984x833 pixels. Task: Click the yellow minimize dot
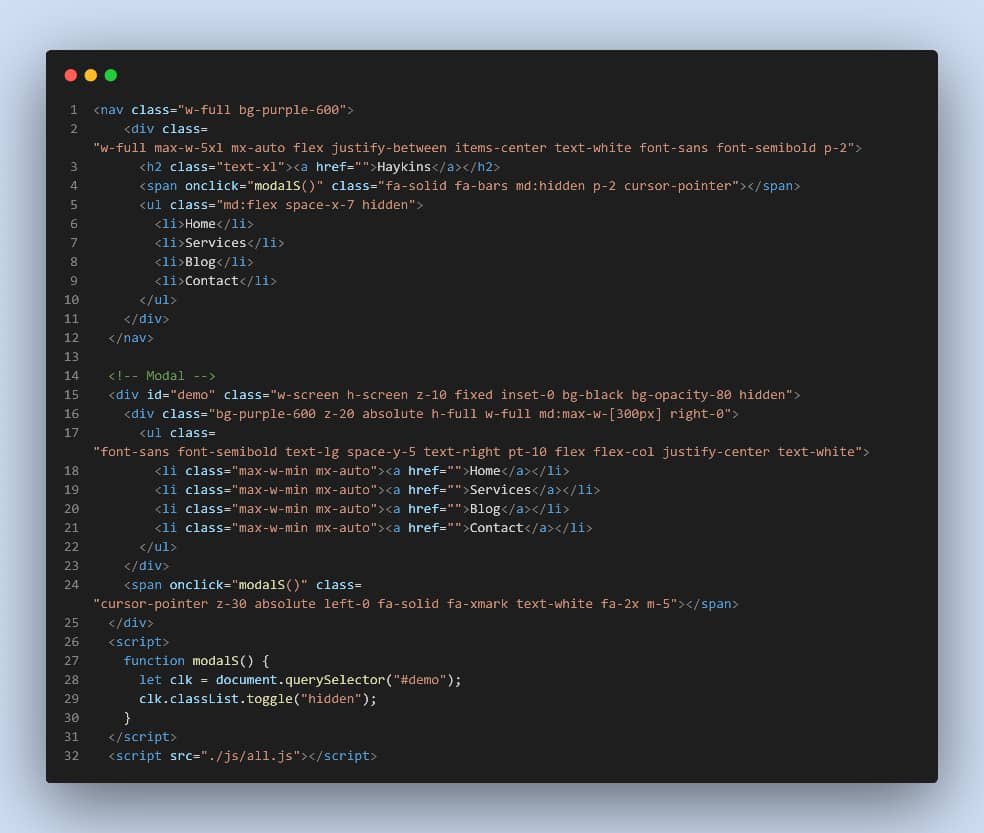tap(91, 75)
